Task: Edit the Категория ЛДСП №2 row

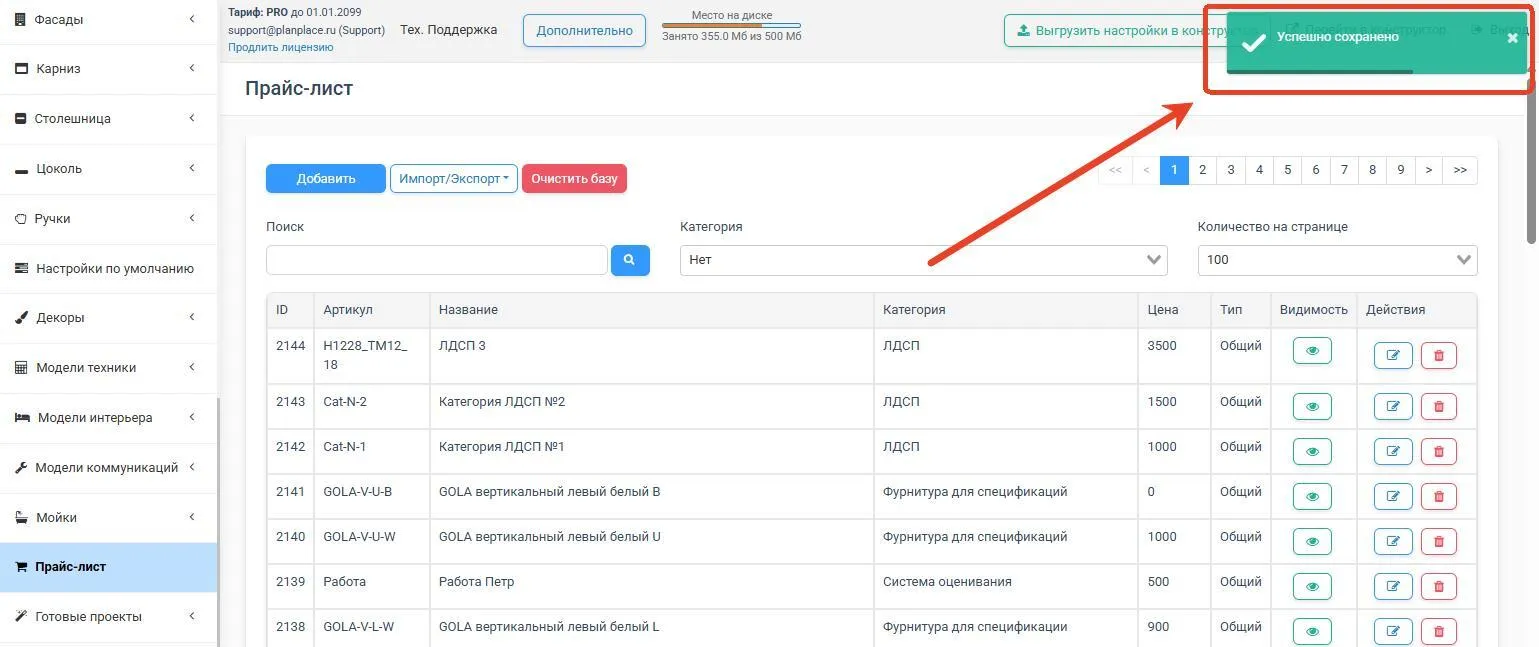Action: (x=1393, y=406)
